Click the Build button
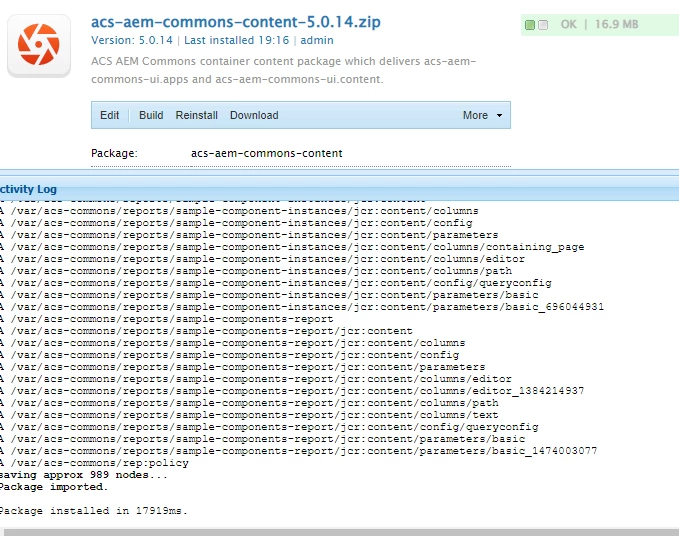Viewport: 679px width, 536px height. (x=151, y=115)
